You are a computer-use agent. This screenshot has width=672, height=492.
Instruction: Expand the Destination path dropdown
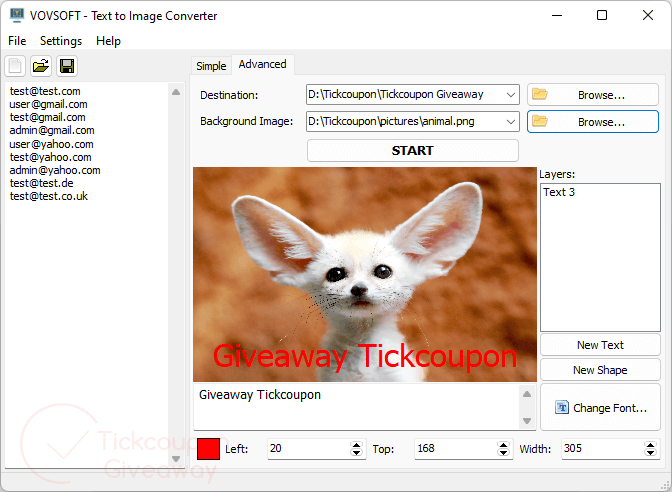point(510,95)
